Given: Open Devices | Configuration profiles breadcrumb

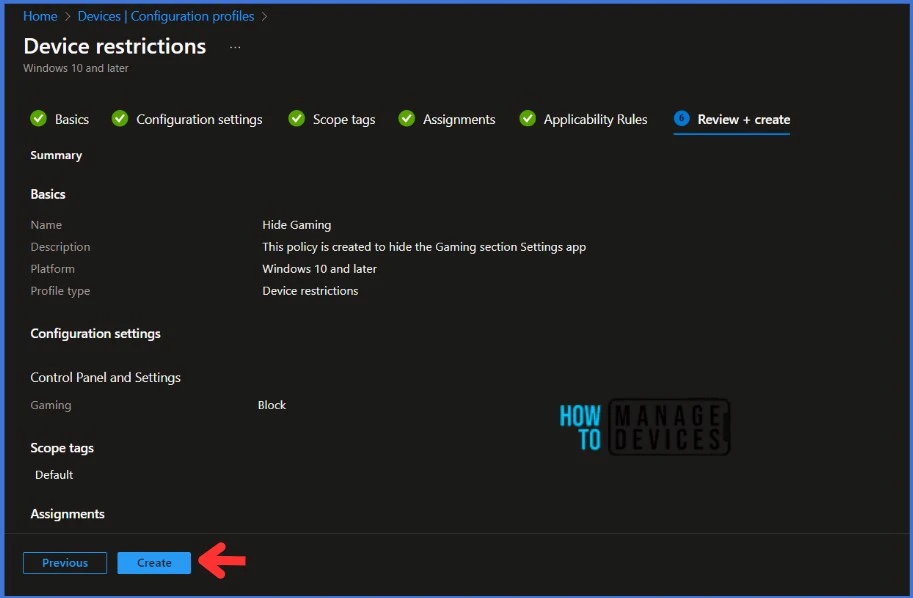Looking at the screenshot, I should click(x=166, y=16).
